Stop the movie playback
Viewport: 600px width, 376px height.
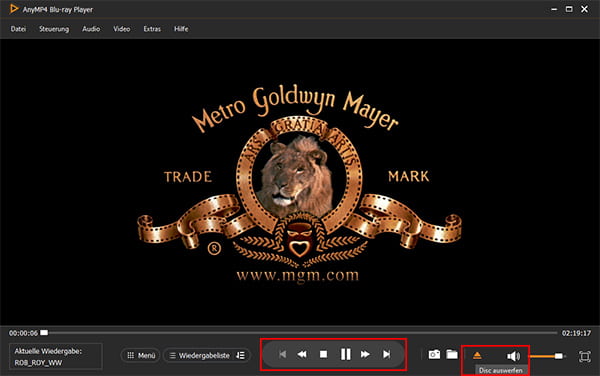coord(323,355)
